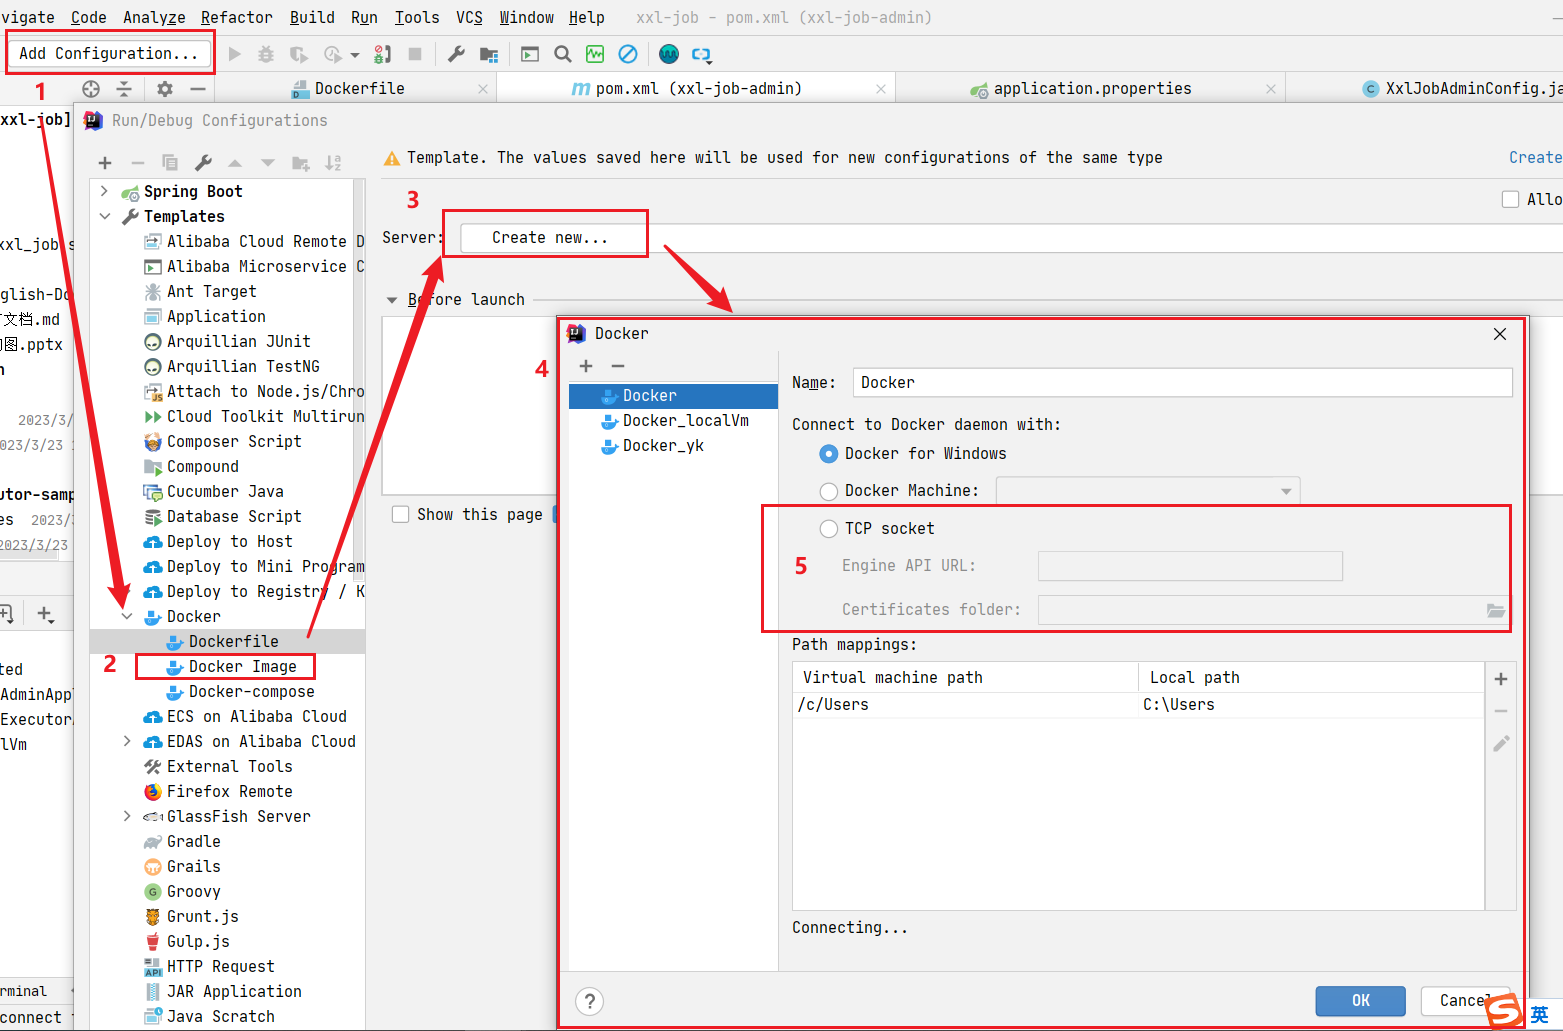Image resolution: width=1563 pixels, height=1031 pixels.
Task: Select Dockerfile template item
Action: click(233, 642)
